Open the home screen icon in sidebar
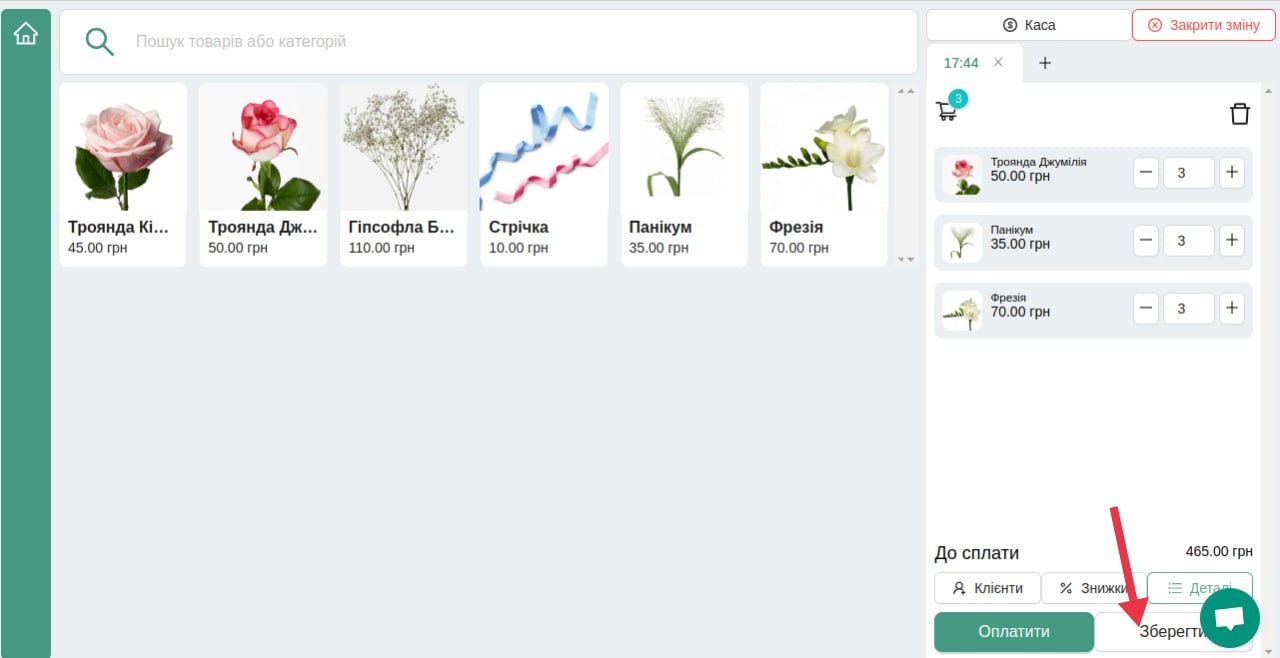This screenshot has width=1280, height=658. click(25, 34)
